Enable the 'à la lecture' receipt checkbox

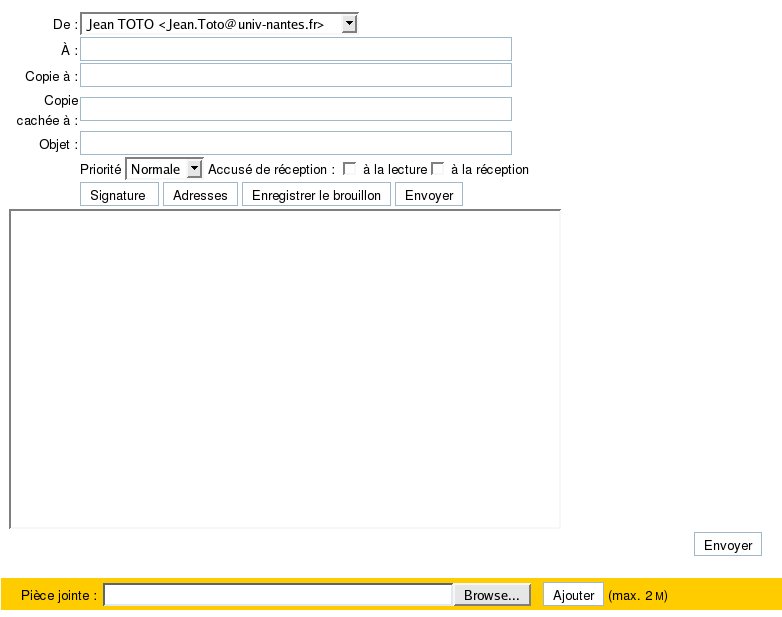(x=349, y=170)
